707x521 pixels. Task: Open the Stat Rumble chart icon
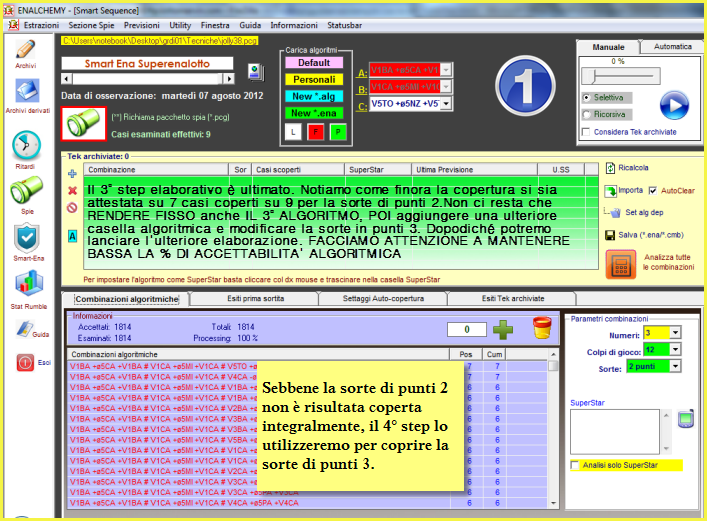pyautogui.click(x=29, y=284)
